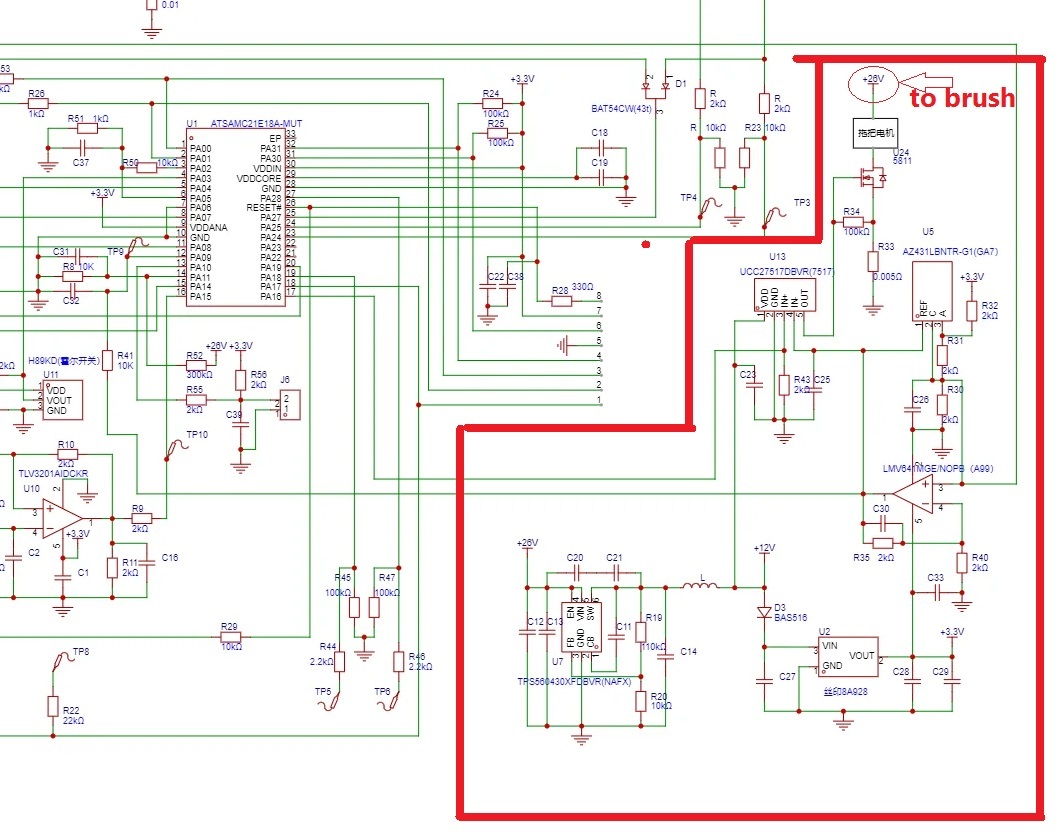Click the UCC27517DBVR gate driver U13 body
1060x834 pixels.
[785, 295]
